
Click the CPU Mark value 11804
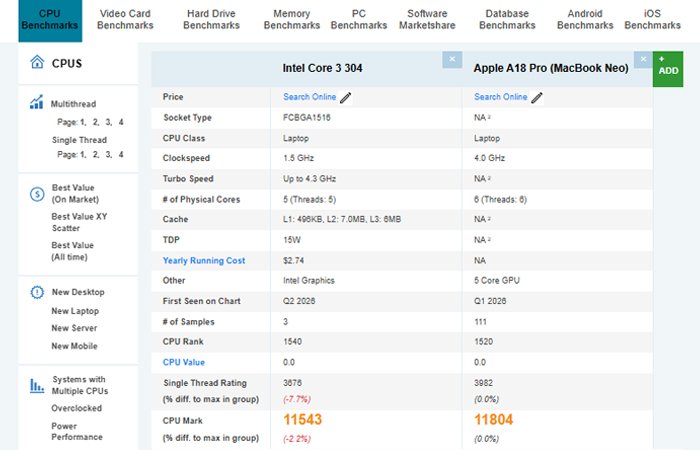pos(494,420)
